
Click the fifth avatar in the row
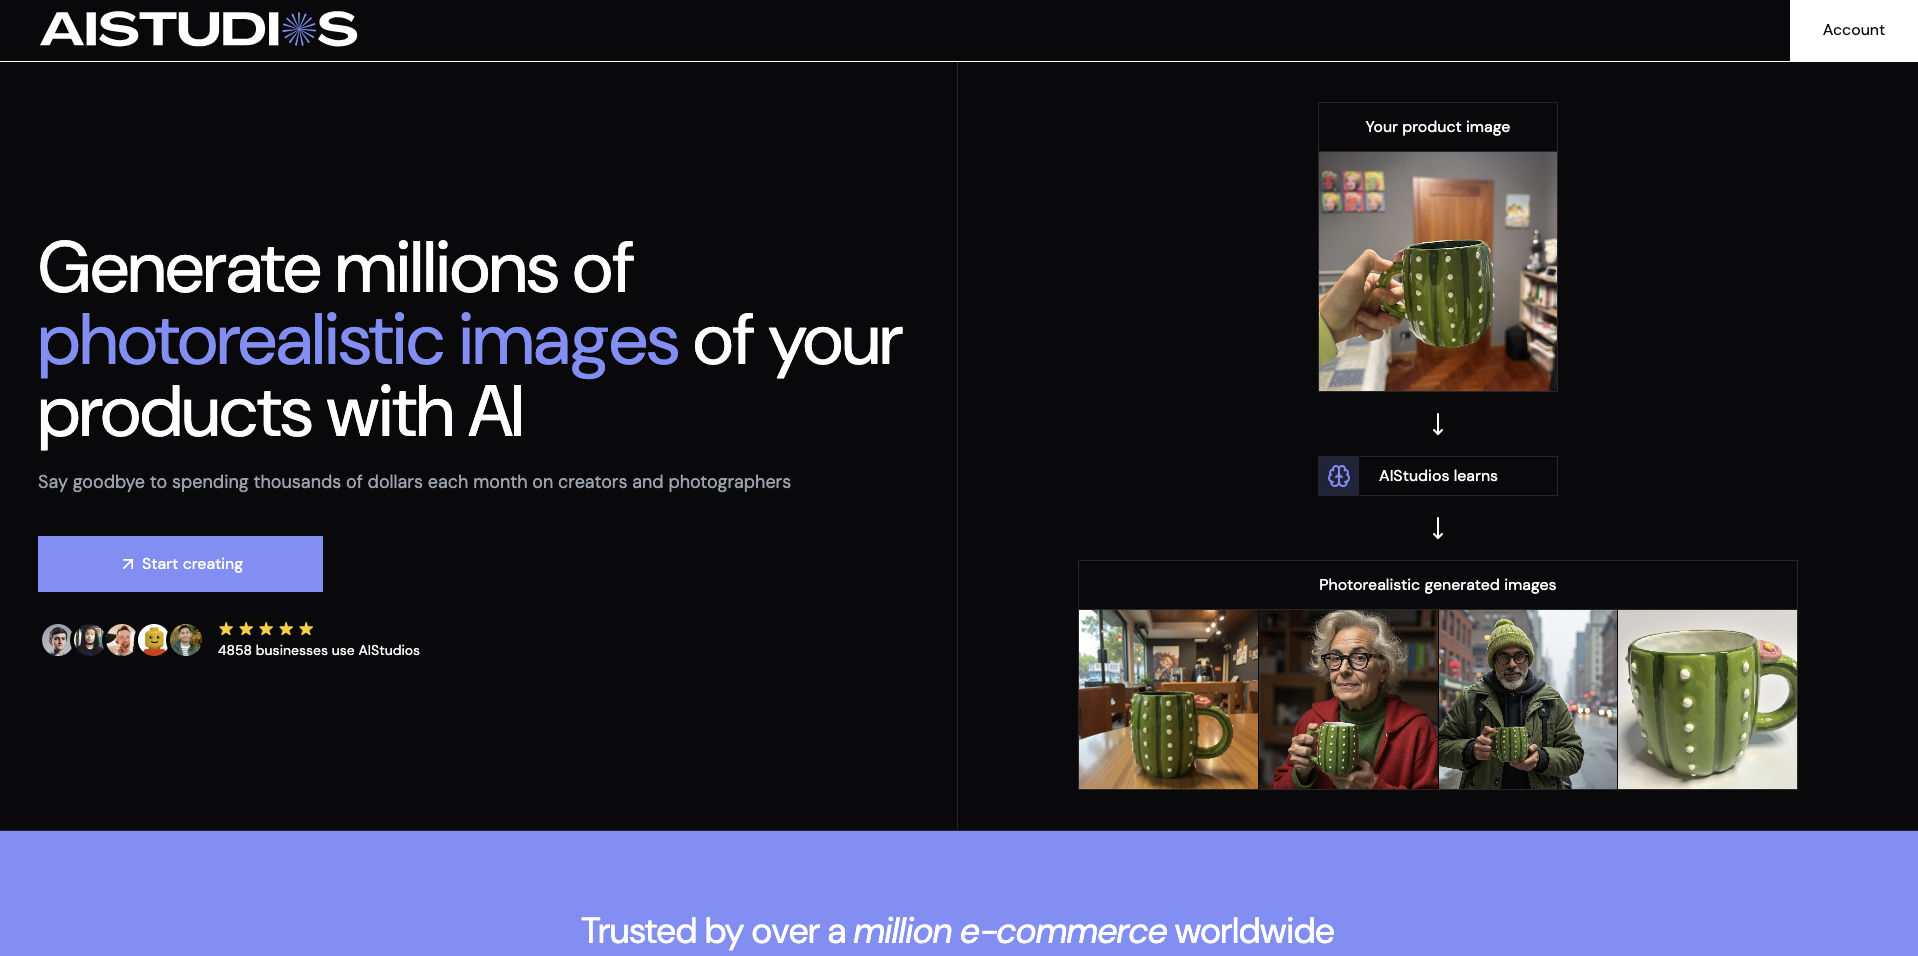click(x=186, y=640)
